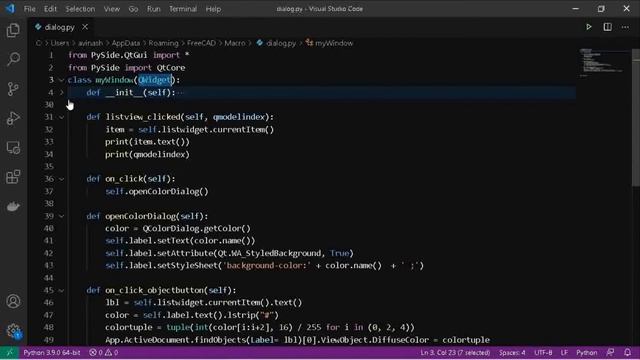Expand the folded __init__ method

[x=61, y=93]
